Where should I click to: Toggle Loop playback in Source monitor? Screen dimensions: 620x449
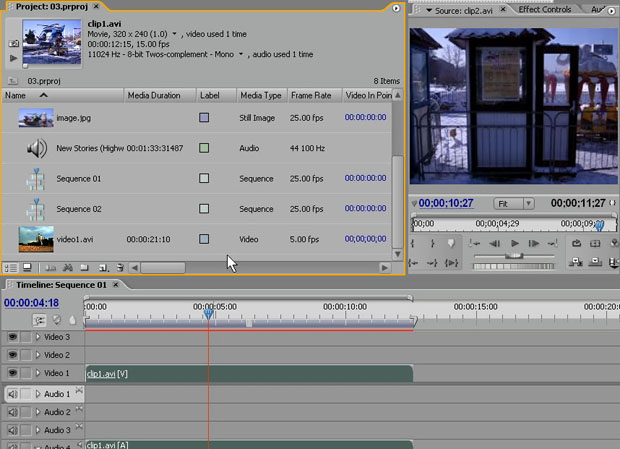577,243
